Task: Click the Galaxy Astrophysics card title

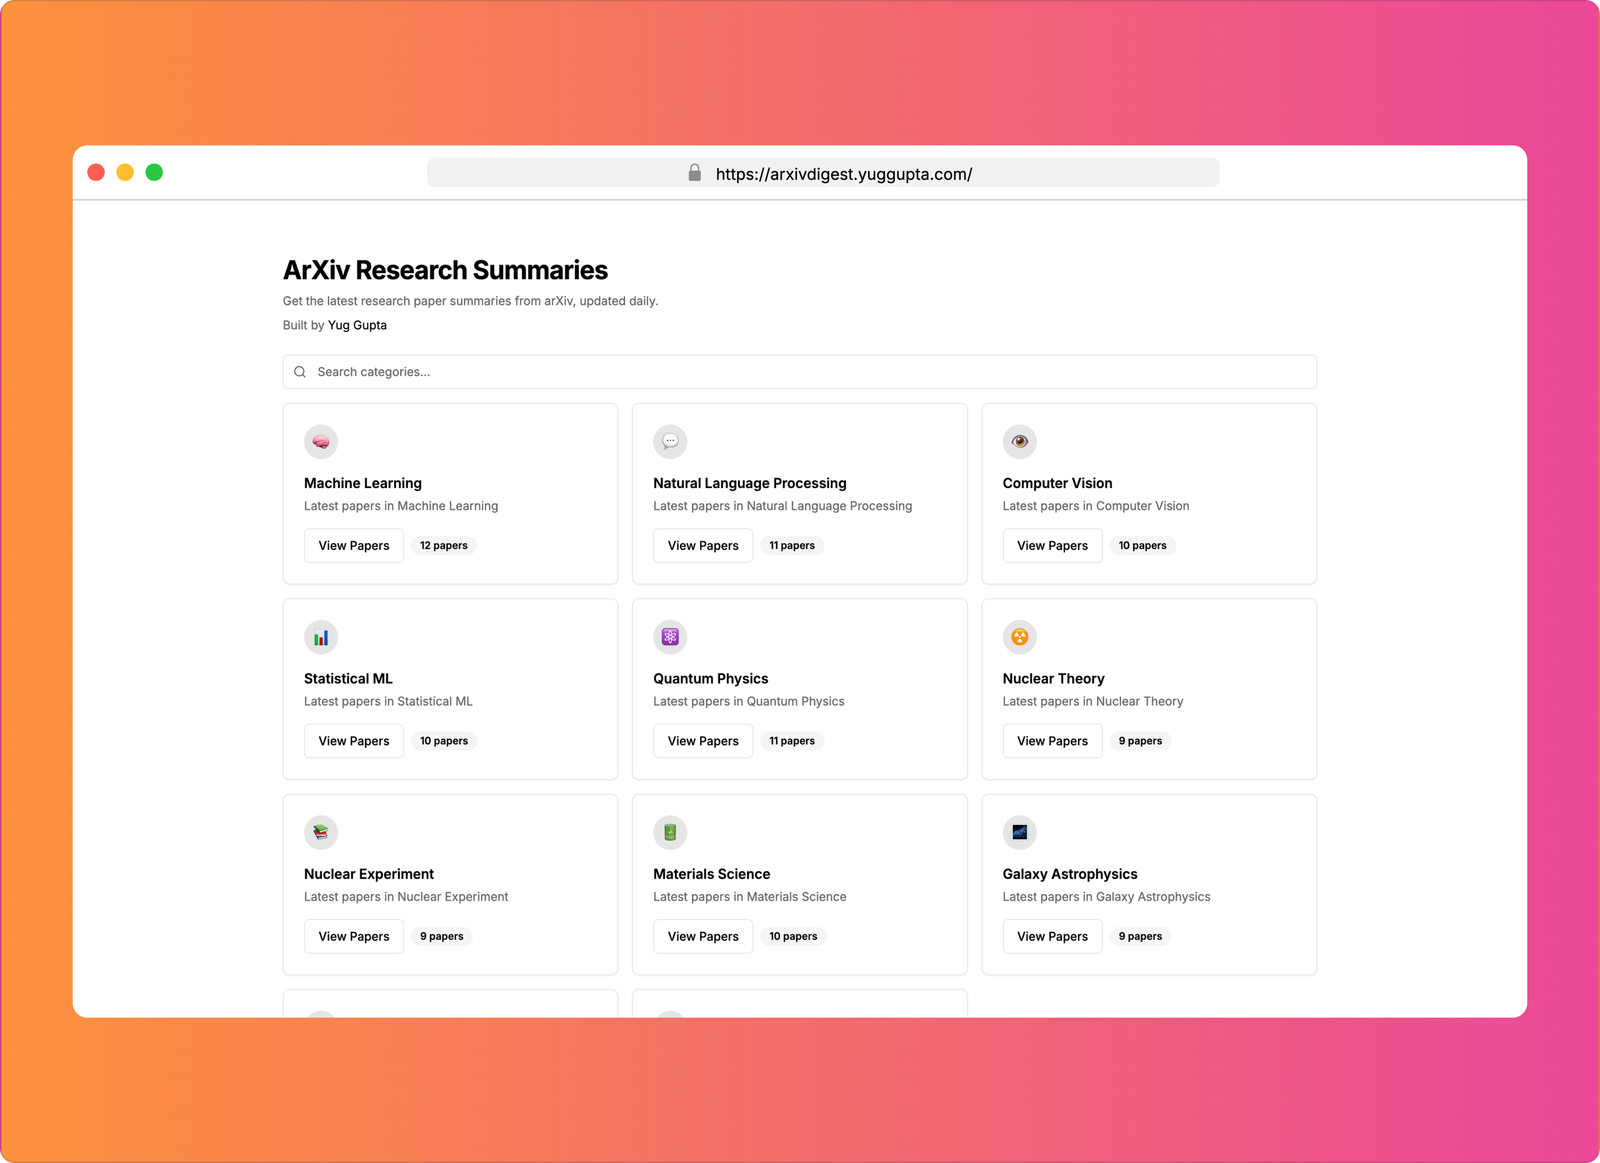Action: coord(1070,874)
